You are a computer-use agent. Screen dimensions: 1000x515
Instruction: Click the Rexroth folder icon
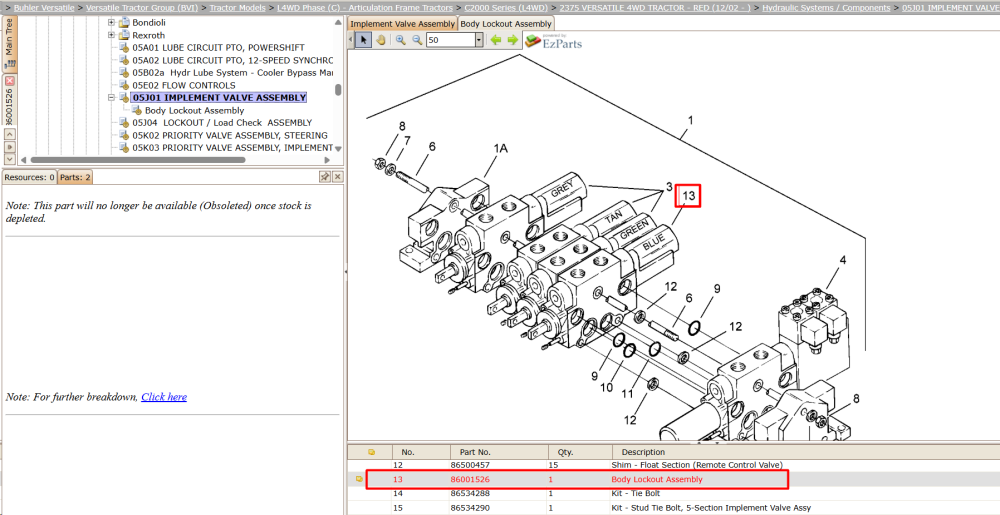coord(124,35)
